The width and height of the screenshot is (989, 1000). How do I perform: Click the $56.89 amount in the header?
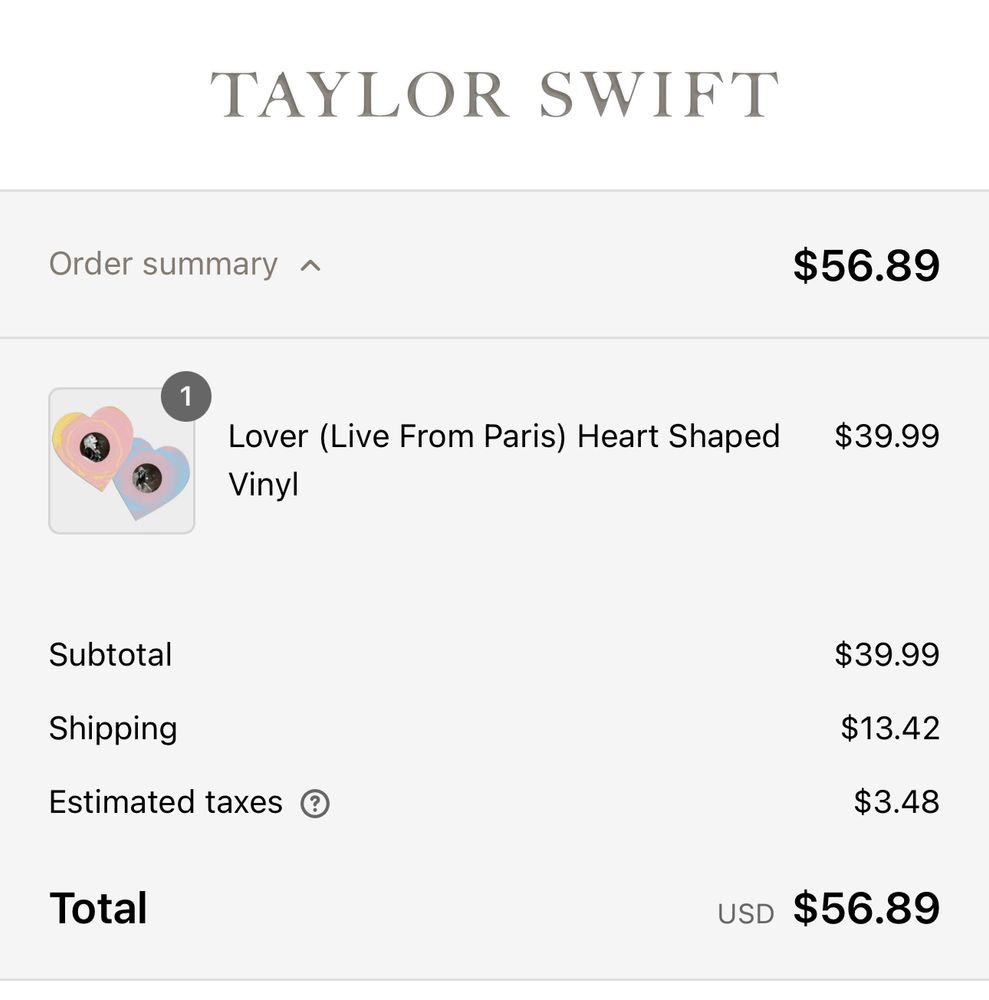click(x=866, y=265)
